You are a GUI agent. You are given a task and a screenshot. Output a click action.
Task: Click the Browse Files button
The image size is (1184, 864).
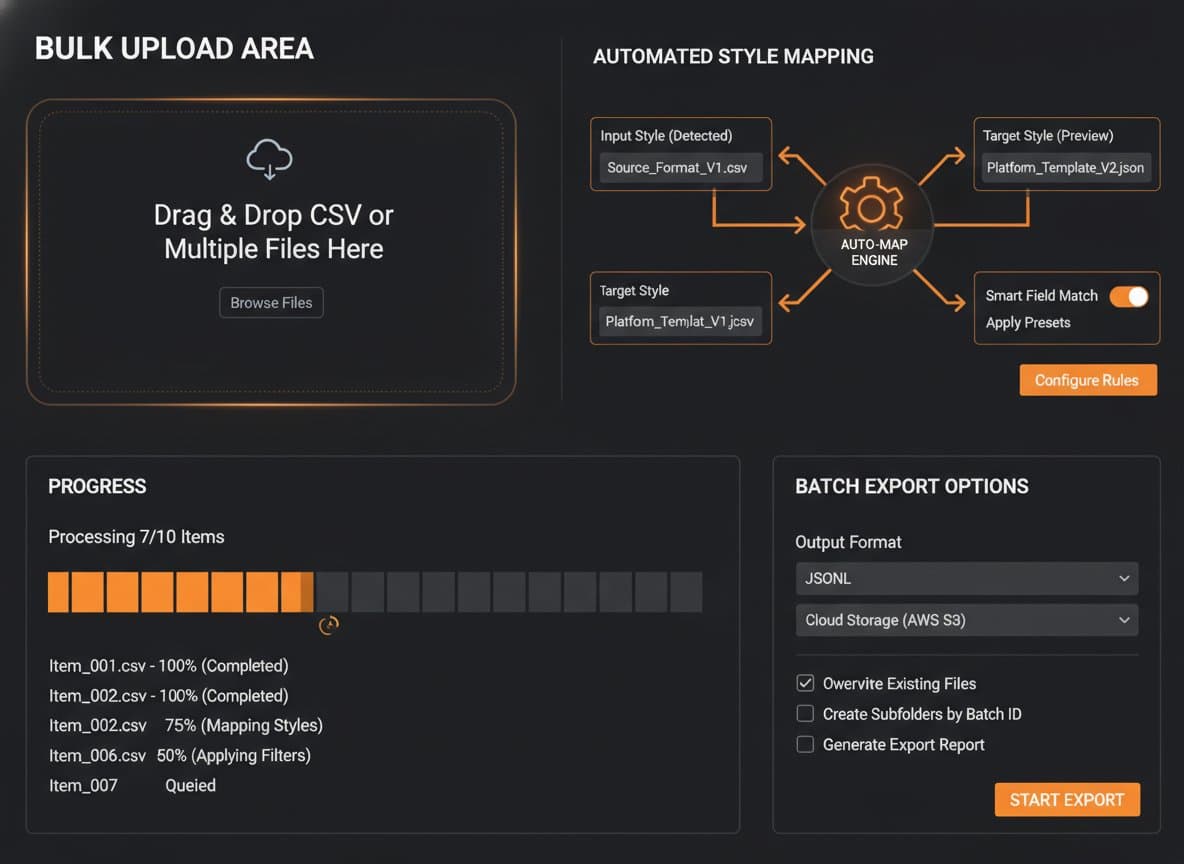click(x=271, y=303)
